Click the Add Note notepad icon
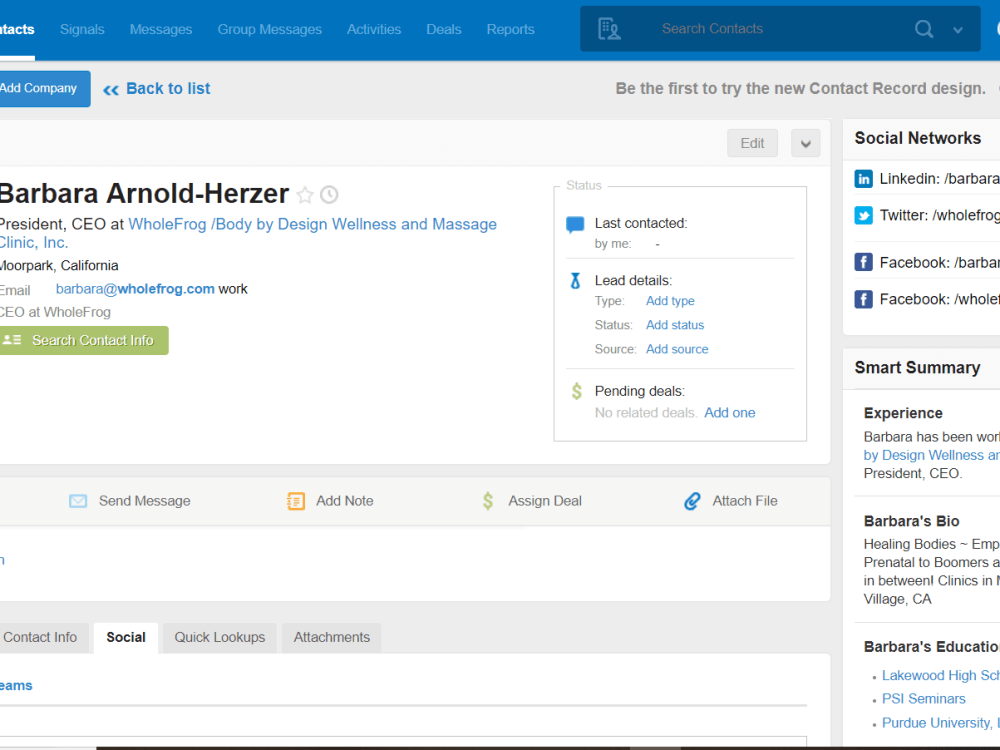The height and width of the screenshot is (750, 1000). [296, 501]
